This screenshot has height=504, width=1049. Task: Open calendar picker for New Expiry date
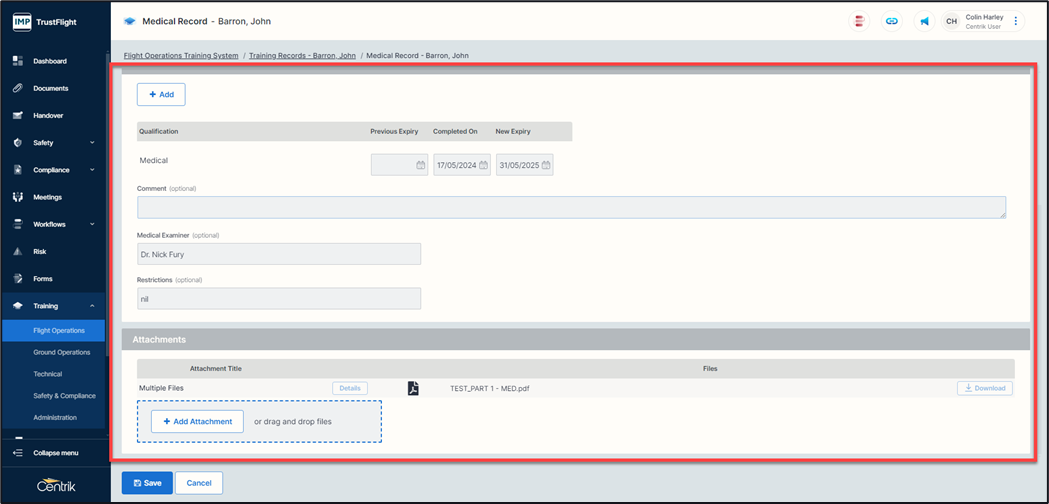pyautogui.click(x=546, y=165)
